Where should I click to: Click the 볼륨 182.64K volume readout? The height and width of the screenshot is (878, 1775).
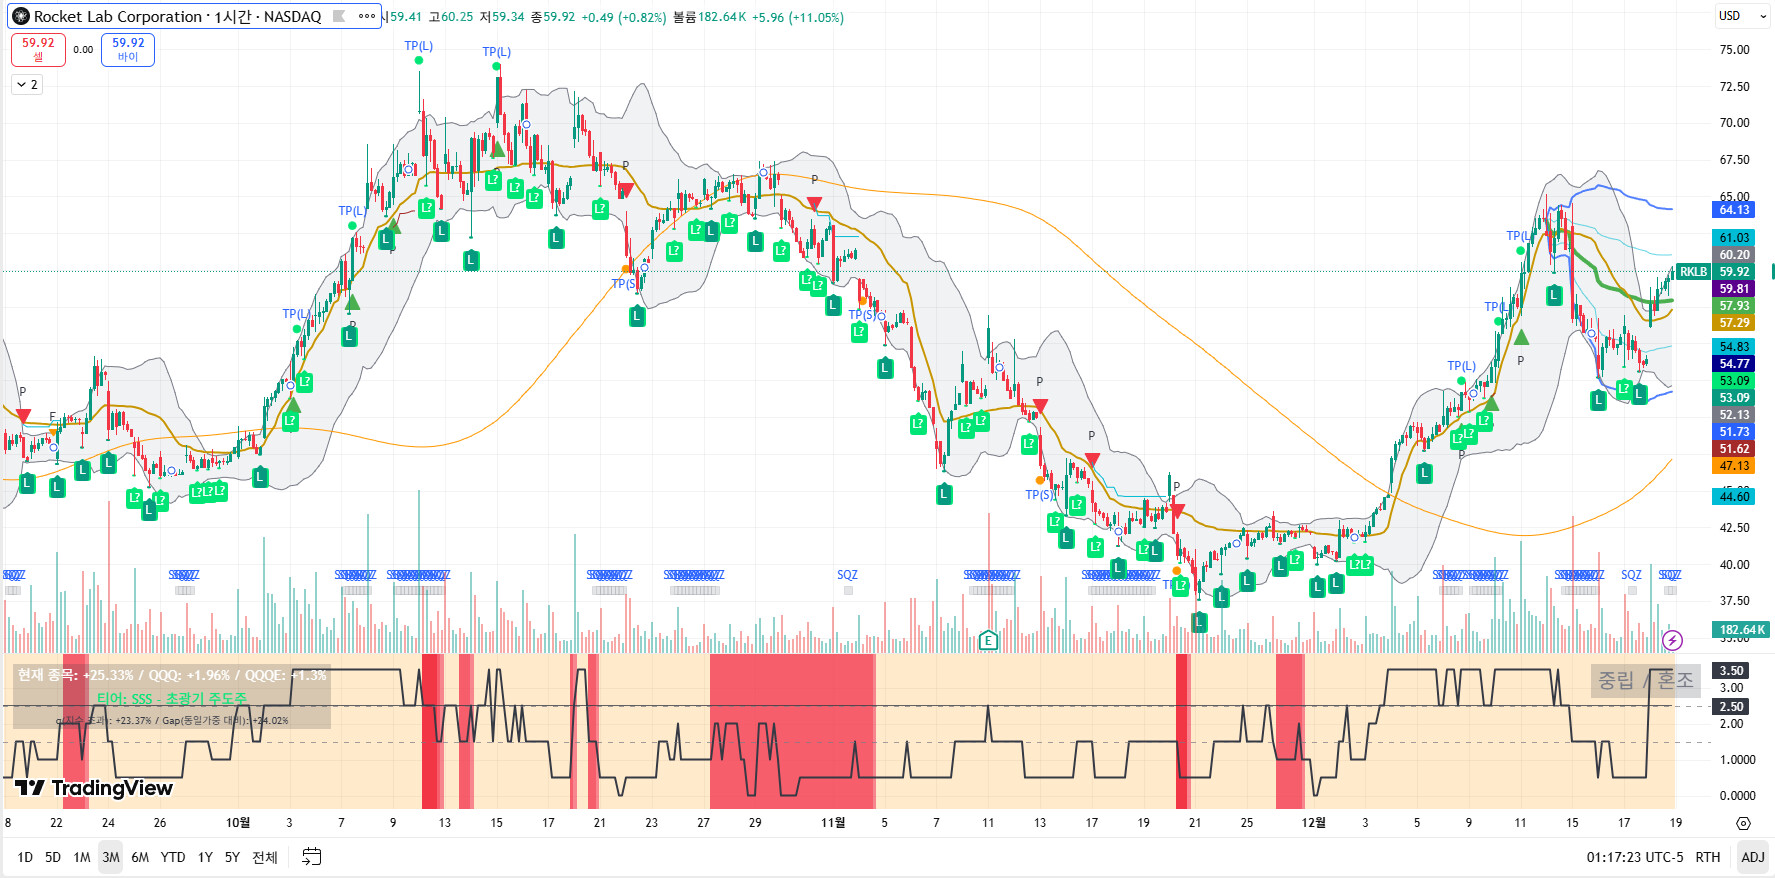[709, 17]
